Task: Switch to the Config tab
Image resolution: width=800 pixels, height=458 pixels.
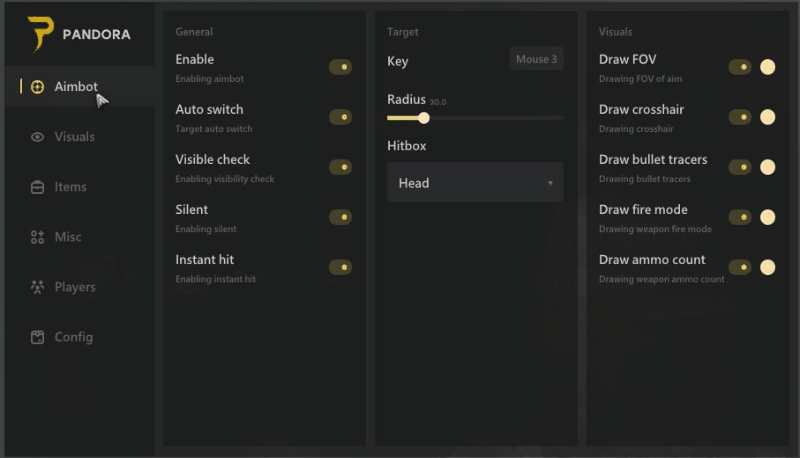Action: coord(73,337)
